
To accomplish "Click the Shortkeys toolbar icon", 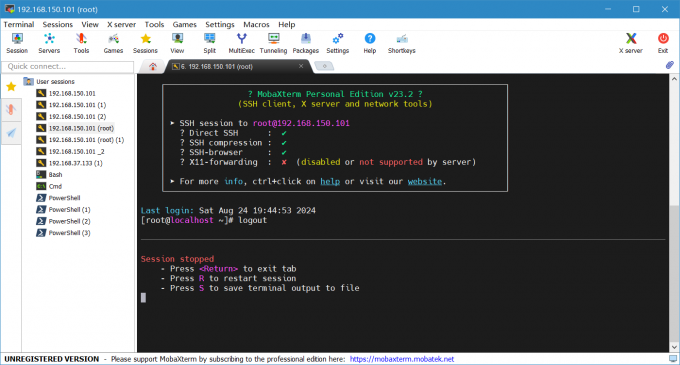I will pyautogui.click(x=402, y=43).
